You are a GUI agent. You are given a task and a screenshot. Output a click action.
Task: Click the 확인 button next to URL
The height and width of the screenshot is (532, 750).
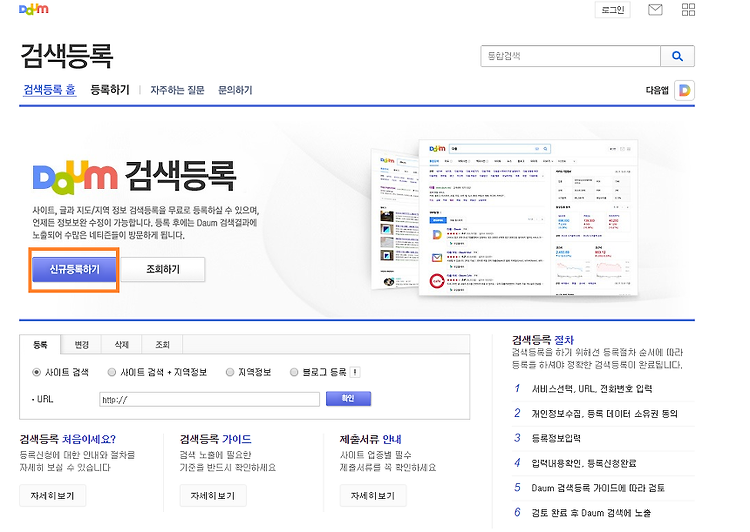pyautogui.click(x=348, y=399)
